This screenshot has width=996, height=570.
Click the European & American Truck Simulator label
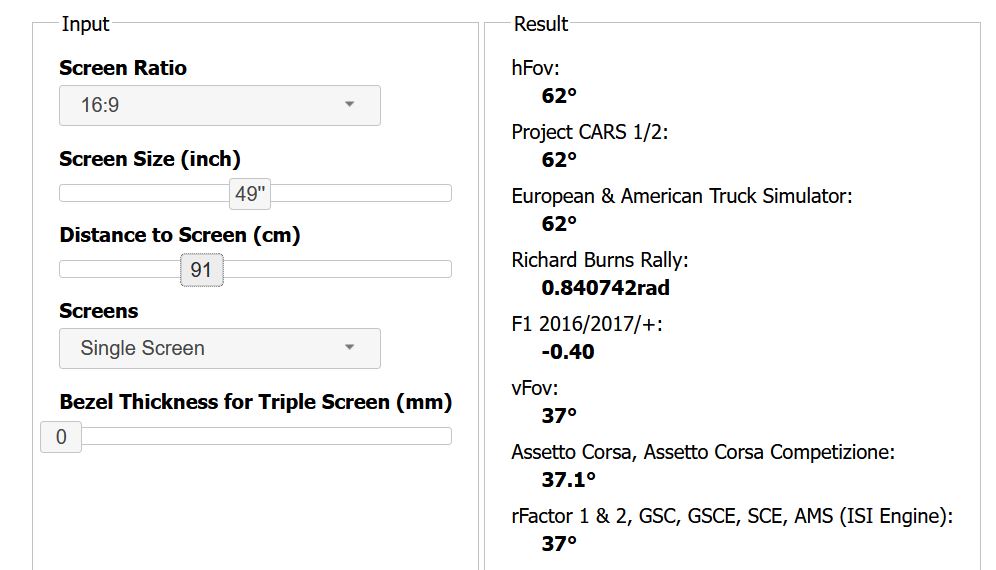[681, 196]
